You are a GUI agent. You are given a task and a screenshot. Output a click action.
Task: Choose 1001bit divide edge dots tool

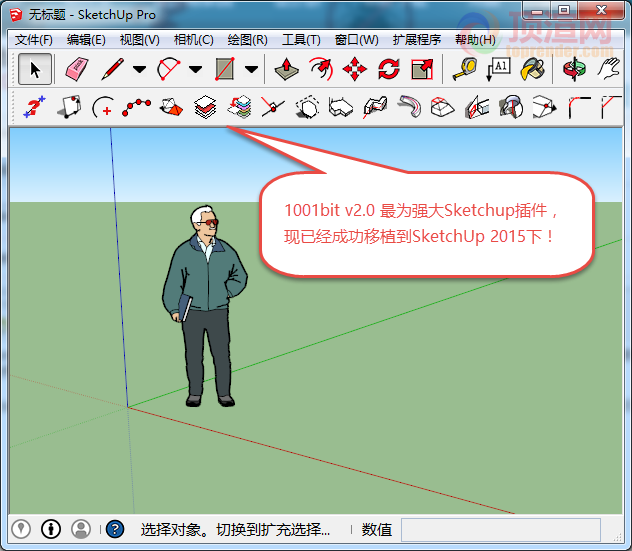click(136, 107)
